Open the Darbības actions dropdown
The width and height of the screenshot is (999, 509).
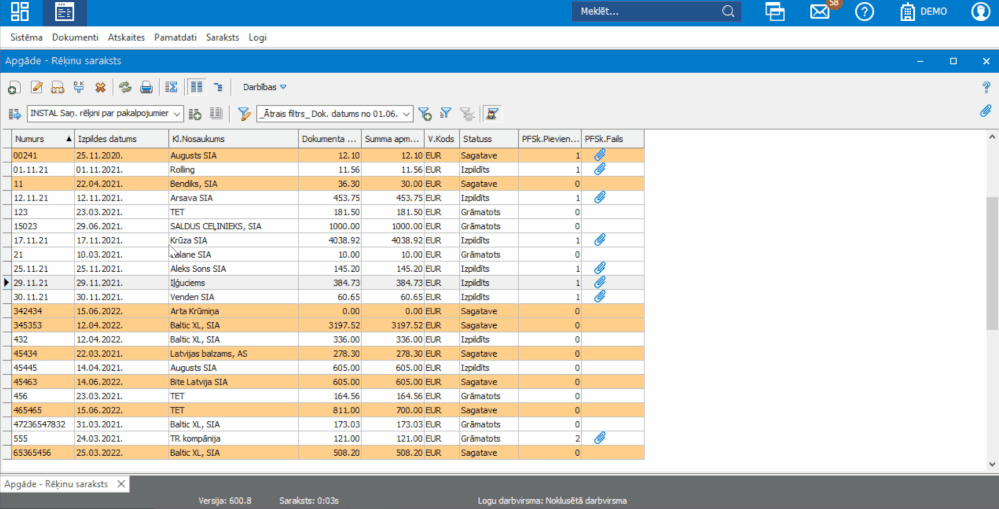(264, 87)
